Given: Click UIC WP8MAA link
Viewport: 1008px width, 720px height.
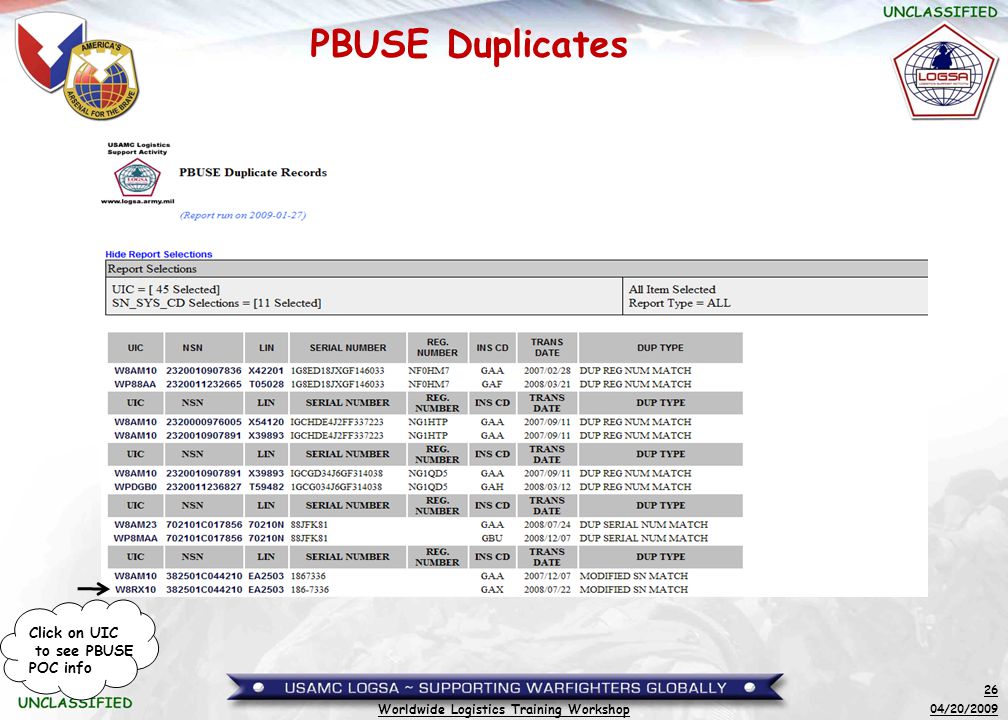Looking at the screenshot, I should coord(135,538).
